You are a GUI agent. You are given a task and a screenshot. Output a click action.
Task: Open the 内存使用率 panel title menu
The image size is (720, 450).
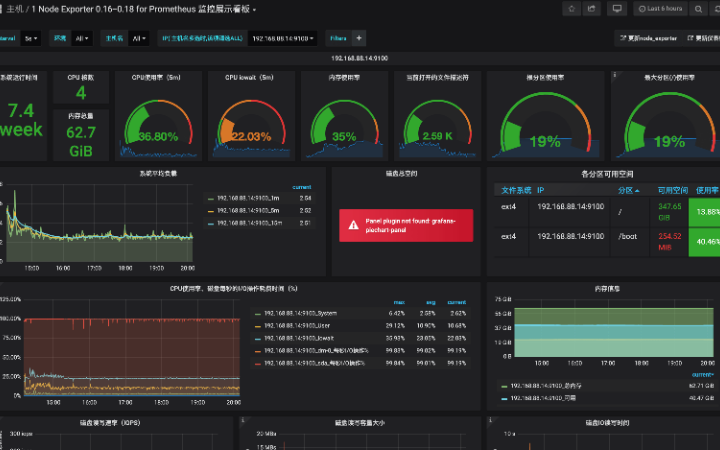(x=344, y=78)
